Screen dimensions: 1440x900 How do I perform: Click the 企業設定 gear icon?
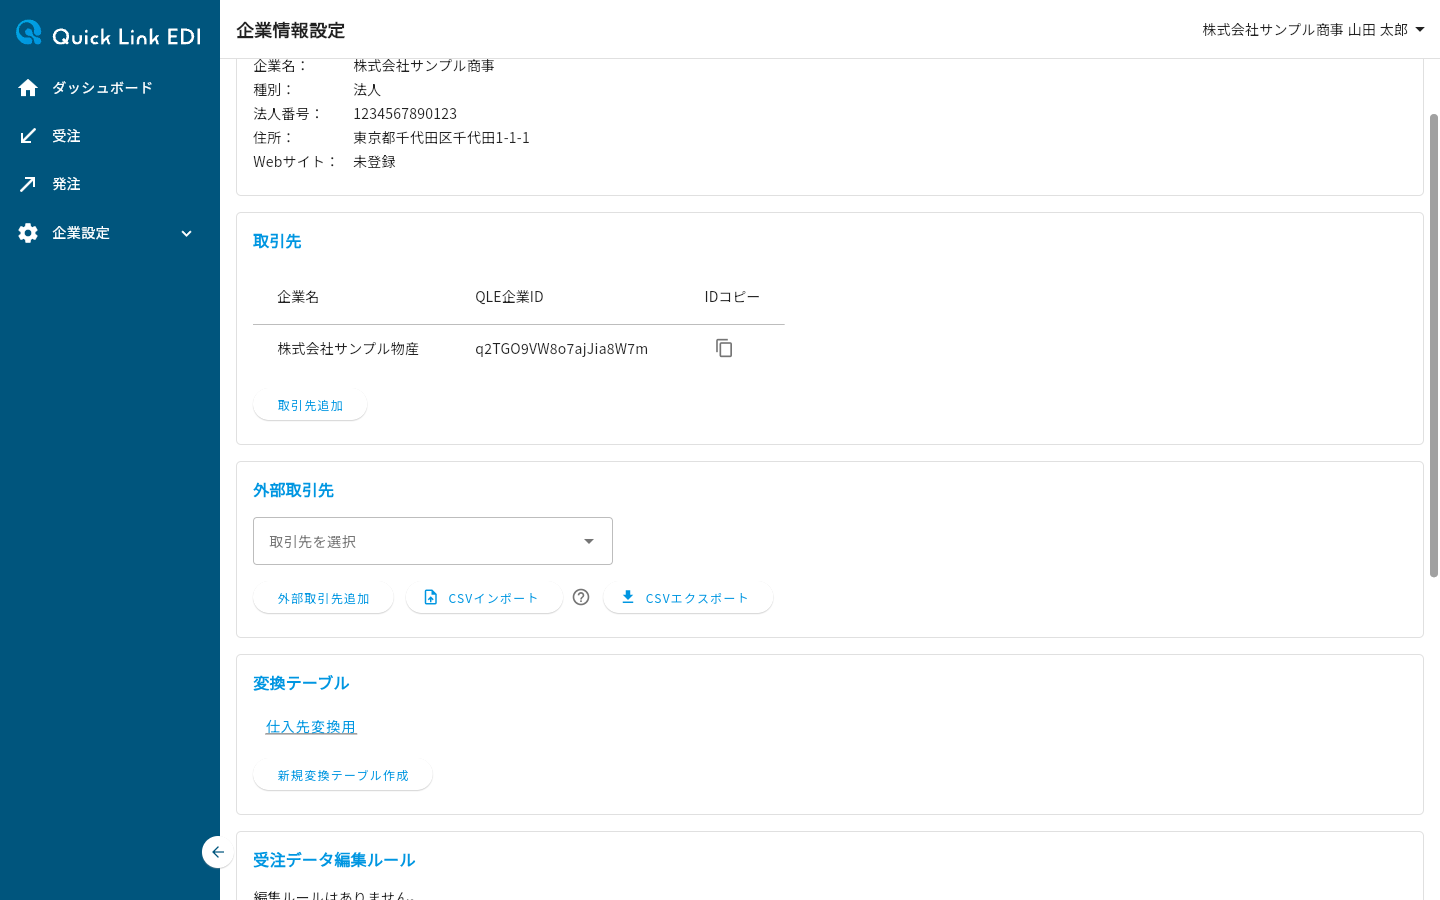click(x=28, y=233)
